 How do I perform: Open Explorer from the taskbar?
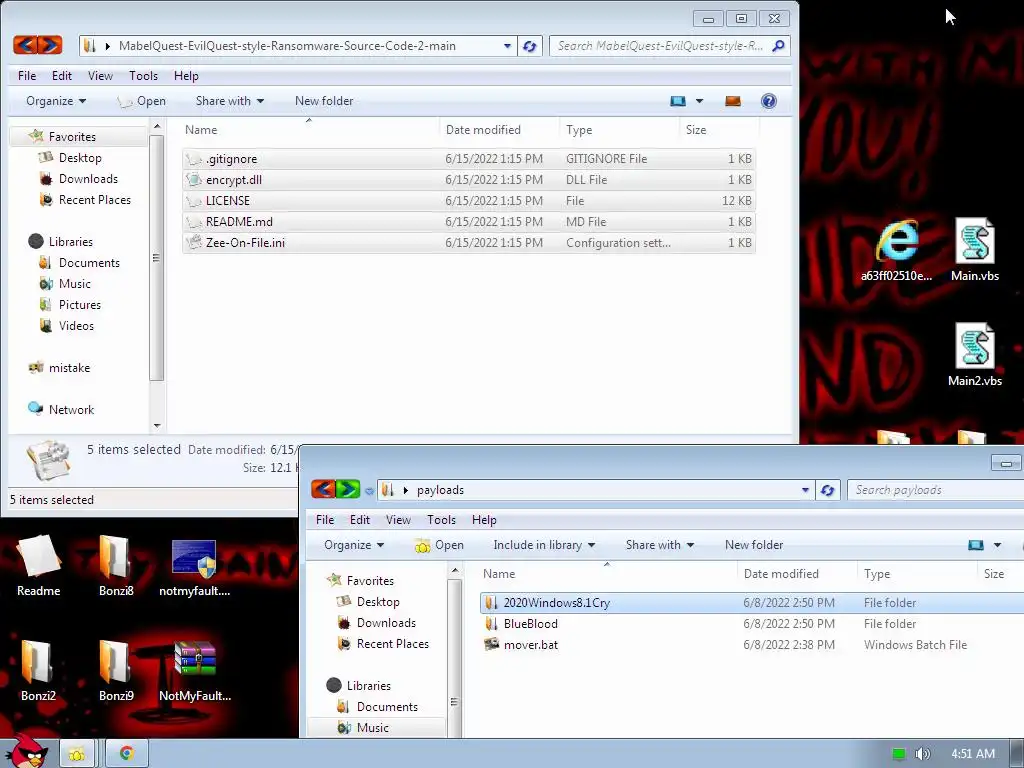(x=77, y=754)
